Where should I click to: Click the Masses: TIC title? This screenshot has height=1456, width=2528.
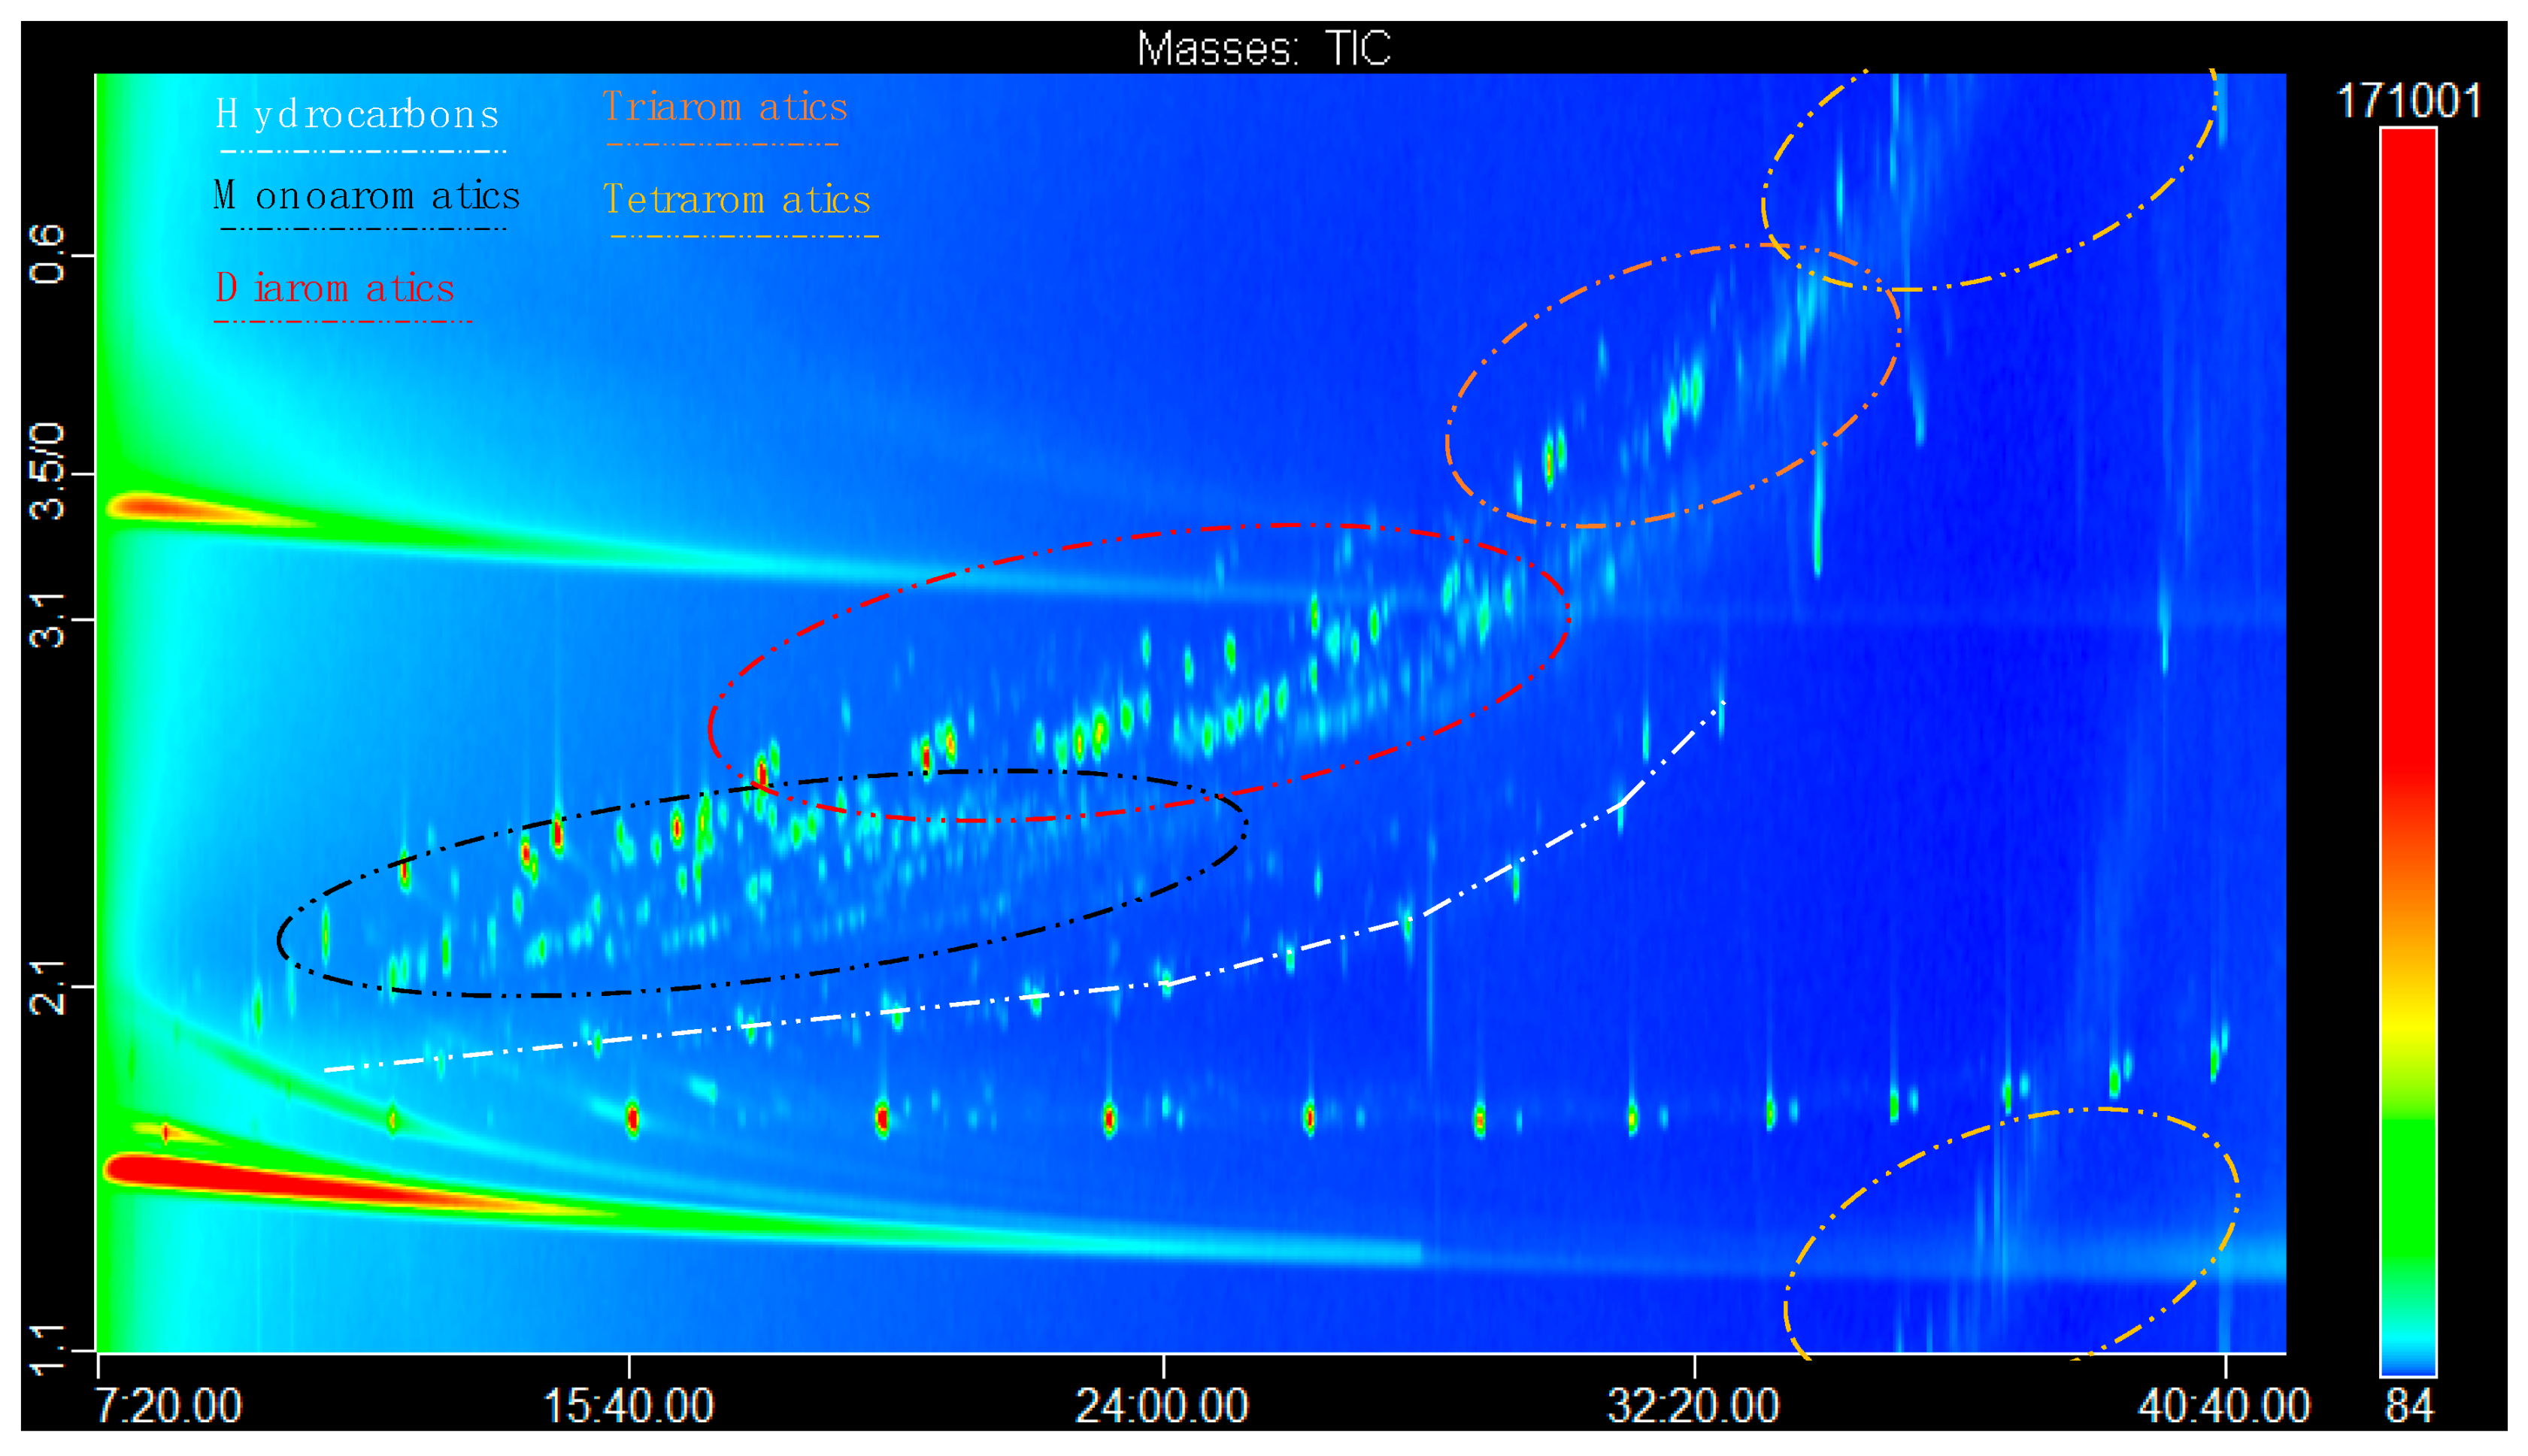1264,48
